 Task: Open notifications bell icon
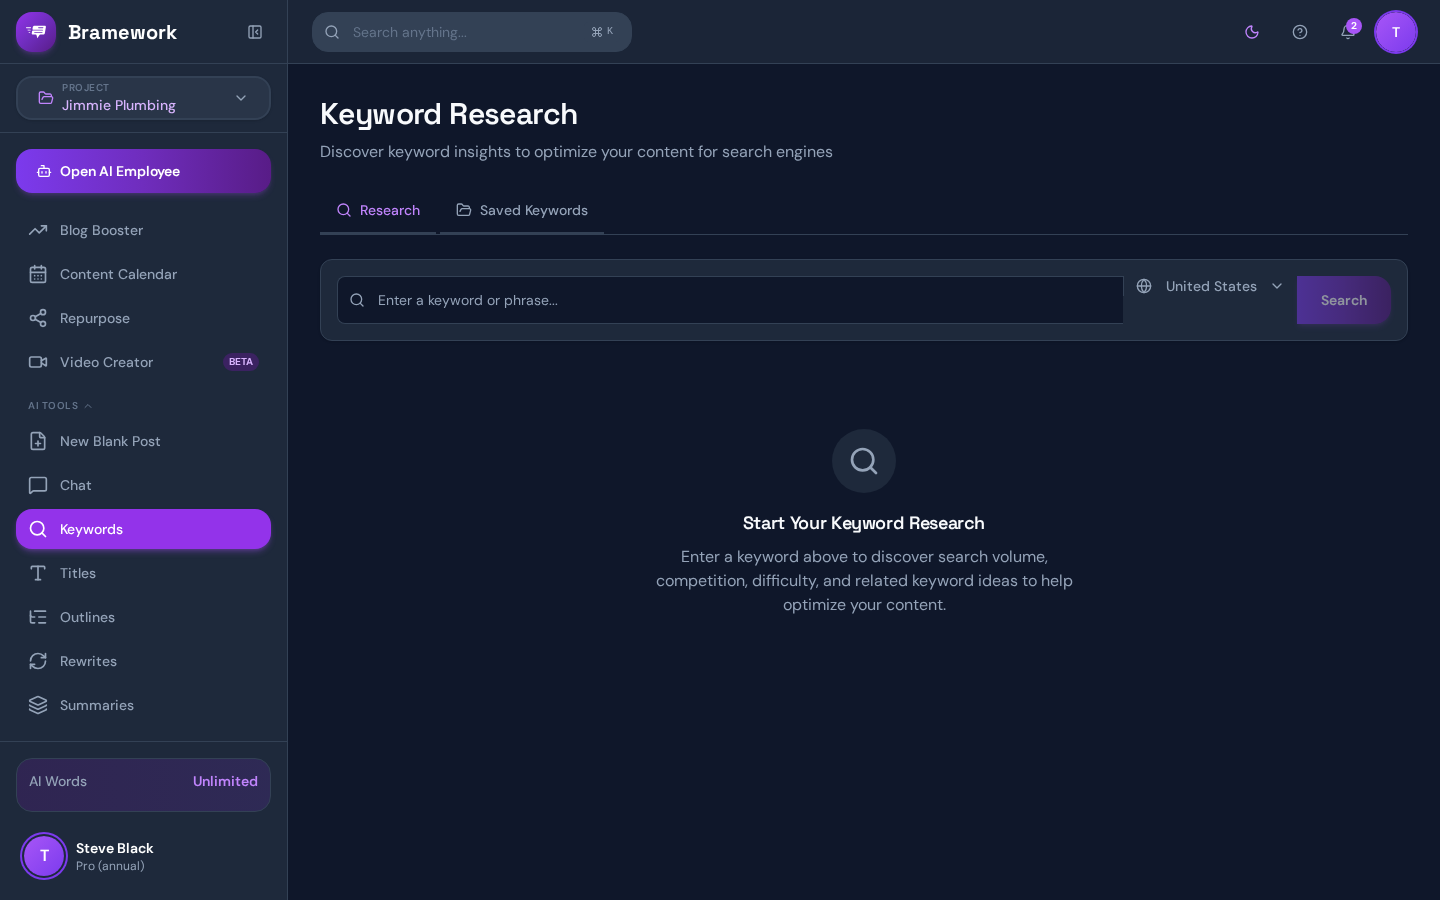coord(1348,32)
